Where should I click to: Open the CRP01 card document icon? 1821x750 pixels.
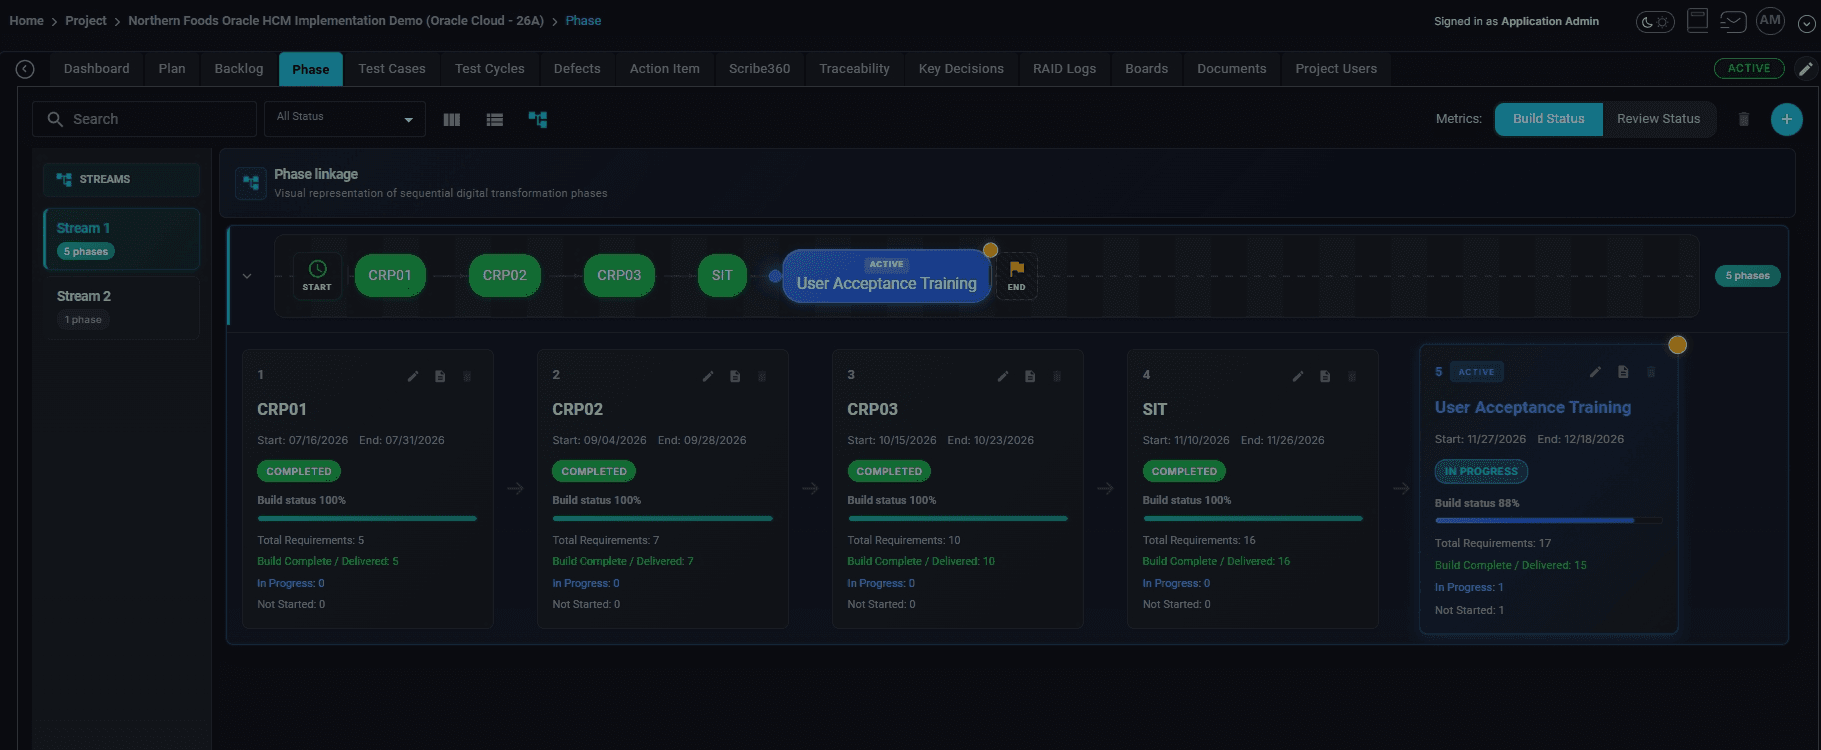pos(440,376)
